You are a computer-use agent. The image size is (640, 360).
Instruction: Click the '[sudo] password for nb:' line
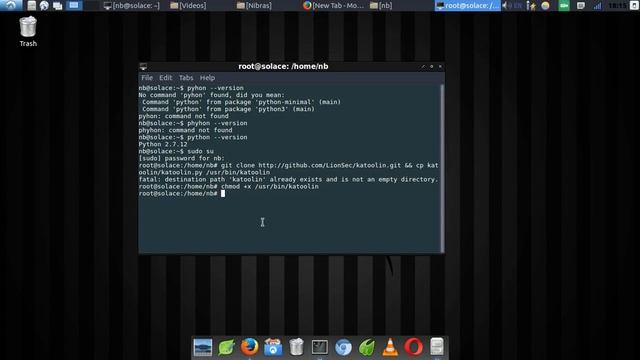182,158
